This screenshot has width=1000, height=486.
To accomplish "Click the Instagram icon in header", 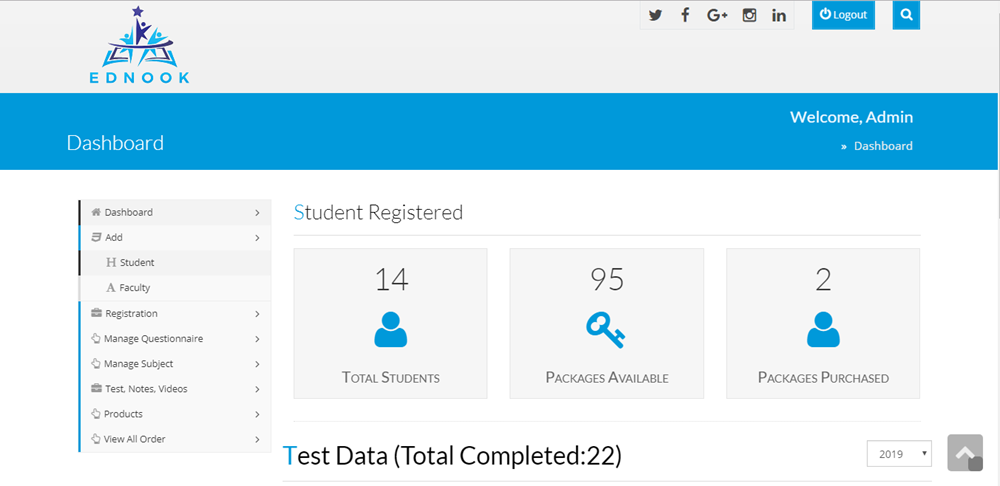I will (x=749, y=15).
